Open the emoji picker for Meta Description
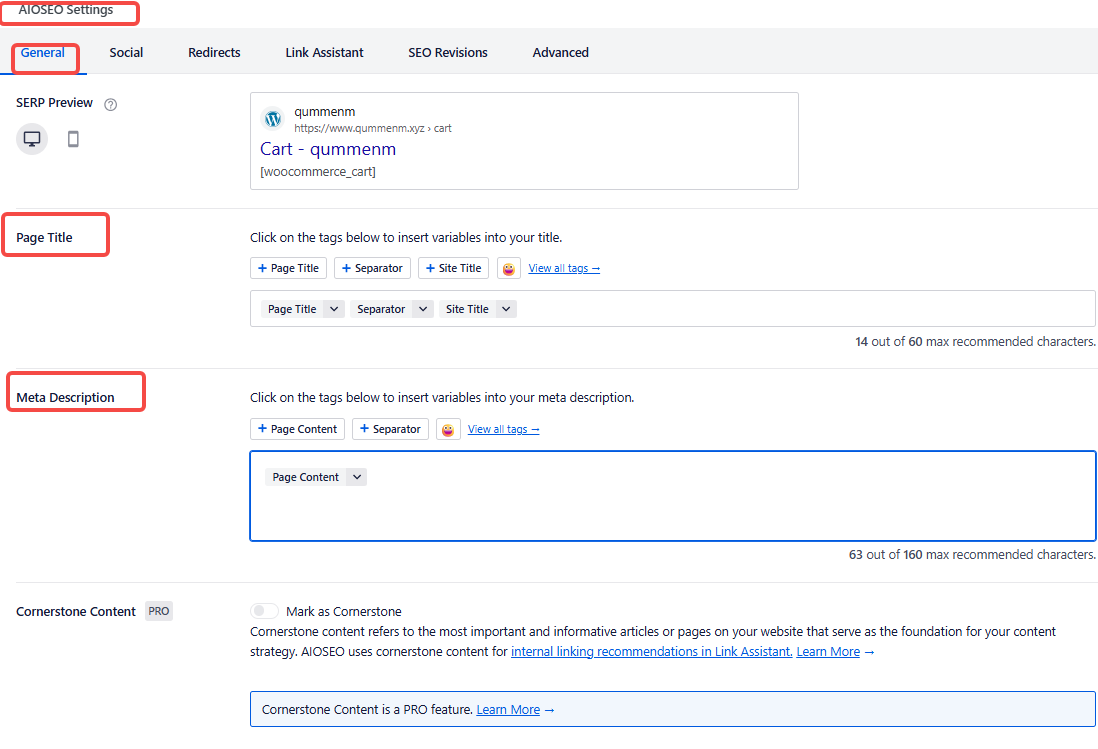1098x749 pixels. tap(447, 428)
